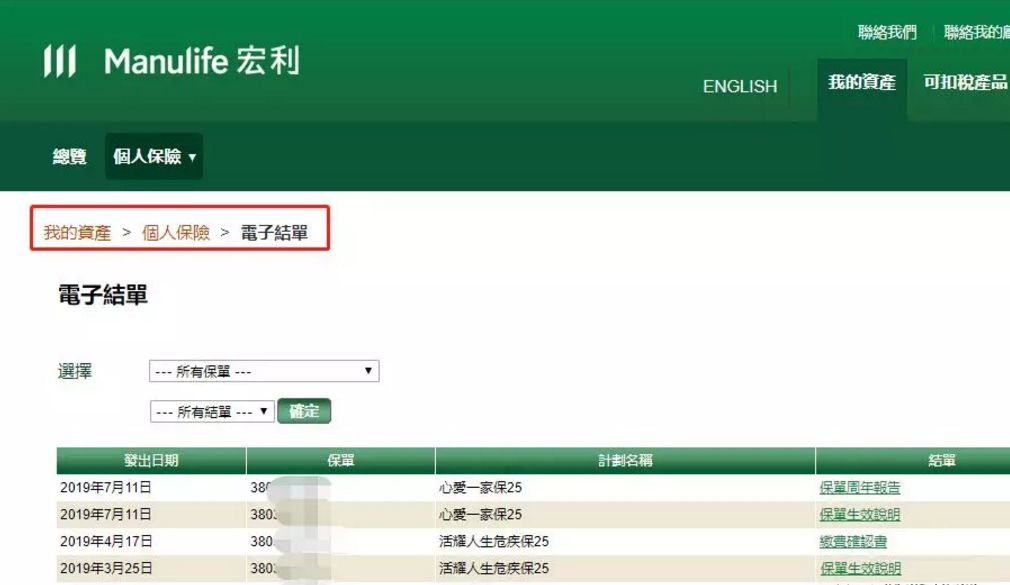Open 聯絡我們 link at top
Screen dimensions: 1010x585
pyautogui.click(x=887, y=32)
